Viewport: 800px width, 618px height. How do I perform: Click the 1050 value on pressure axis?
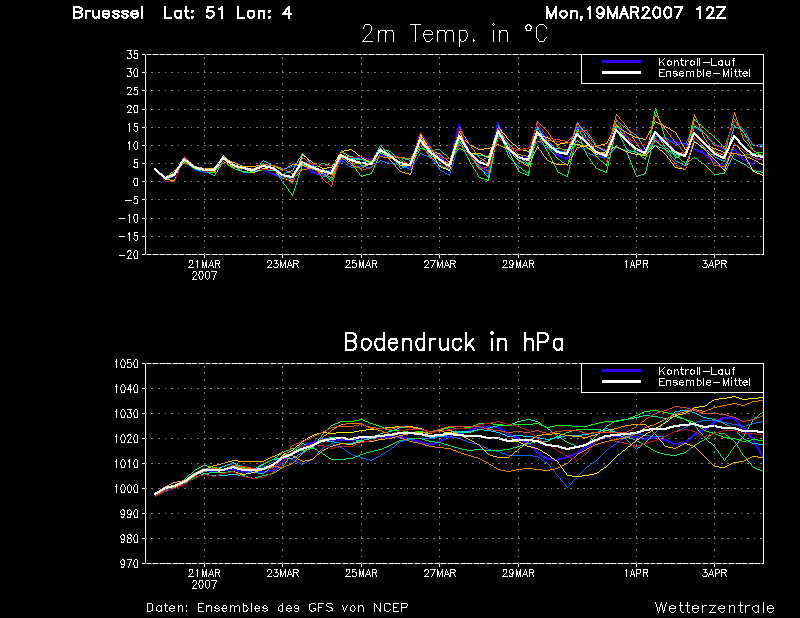click(126, 364)
